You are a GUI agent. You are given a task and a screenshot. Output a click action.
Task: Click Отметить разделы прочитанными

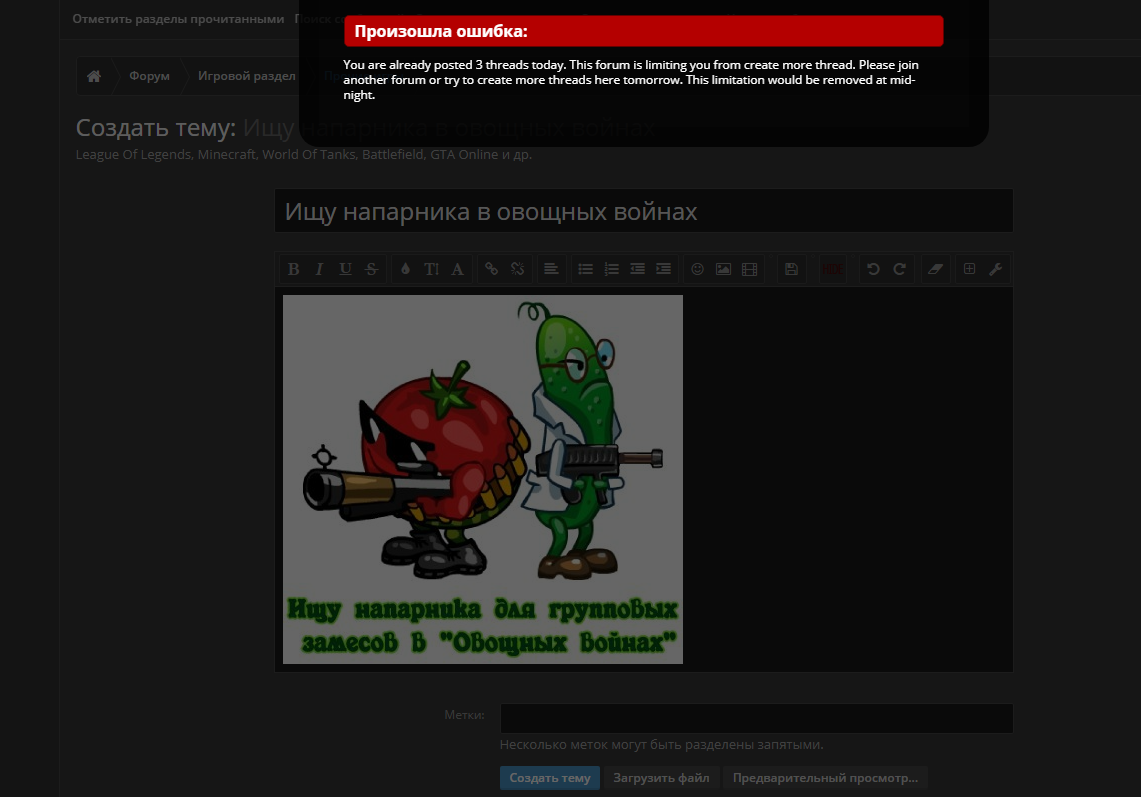click(x=178, y=19)
